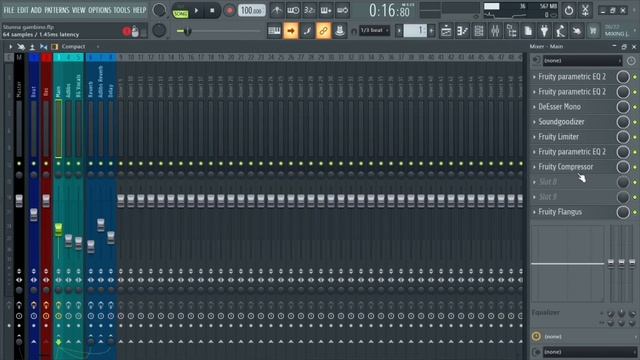The width and height of the screenshot is (640, 360).
Task: Toggle the 3-2-1 recording countdown icon
Action: (x=309, y=11)
